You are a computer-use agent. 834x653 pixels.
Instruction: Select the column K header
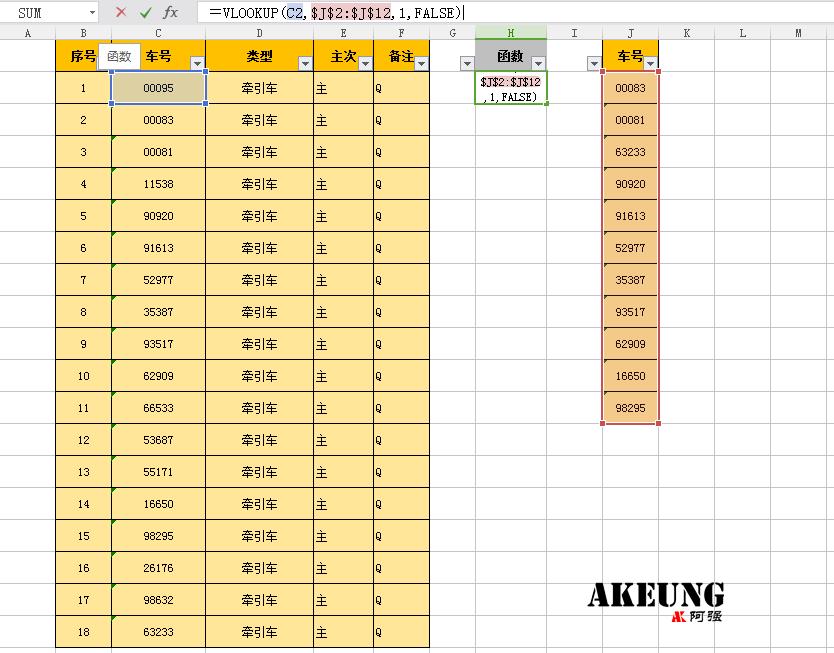[687, 33]
